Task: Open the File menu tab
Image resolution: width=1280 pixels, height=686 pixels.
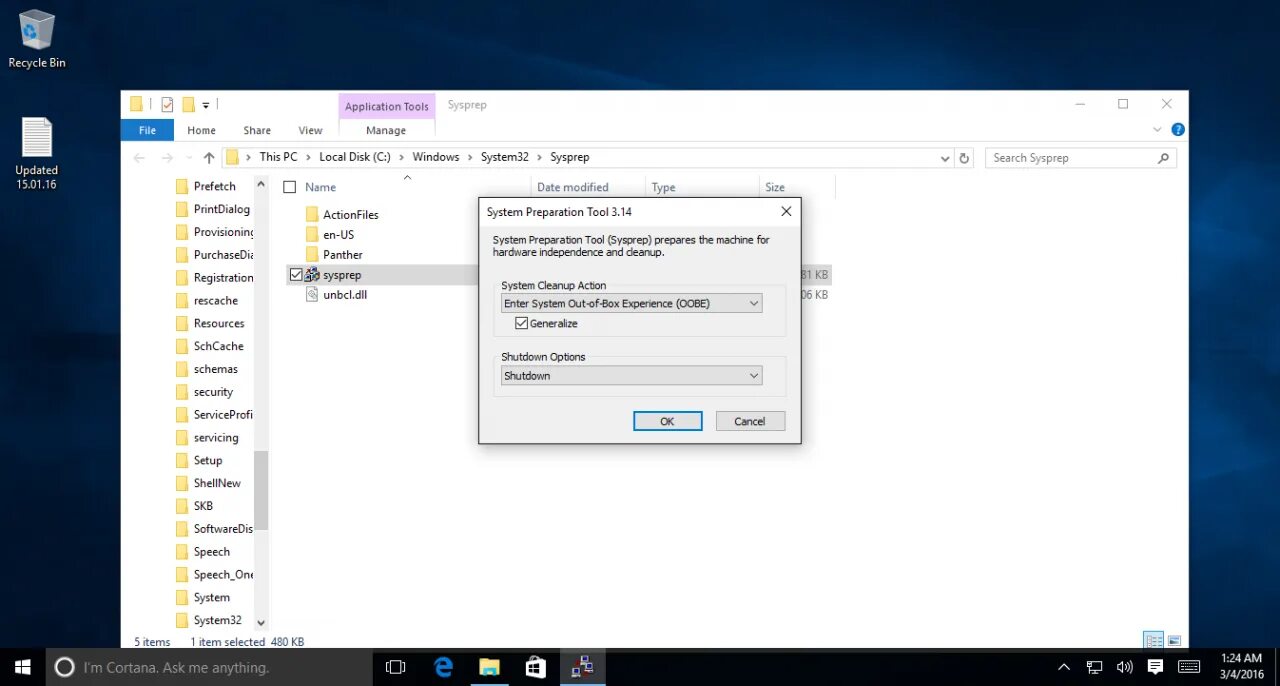Action: coord(147,130)
